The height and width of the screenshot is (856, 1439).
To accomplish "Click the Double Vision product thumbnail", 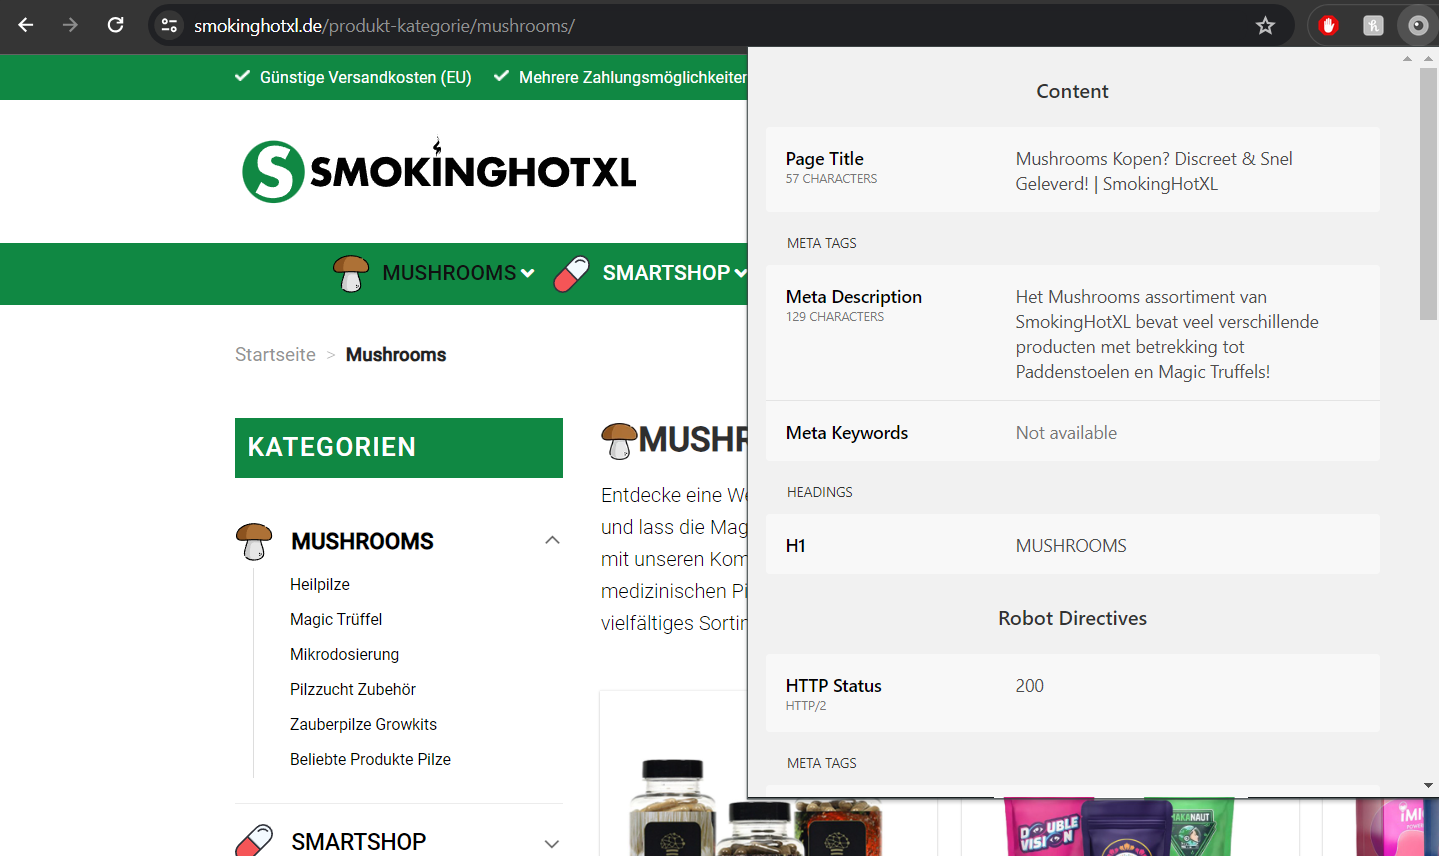I will point(1120,826).
